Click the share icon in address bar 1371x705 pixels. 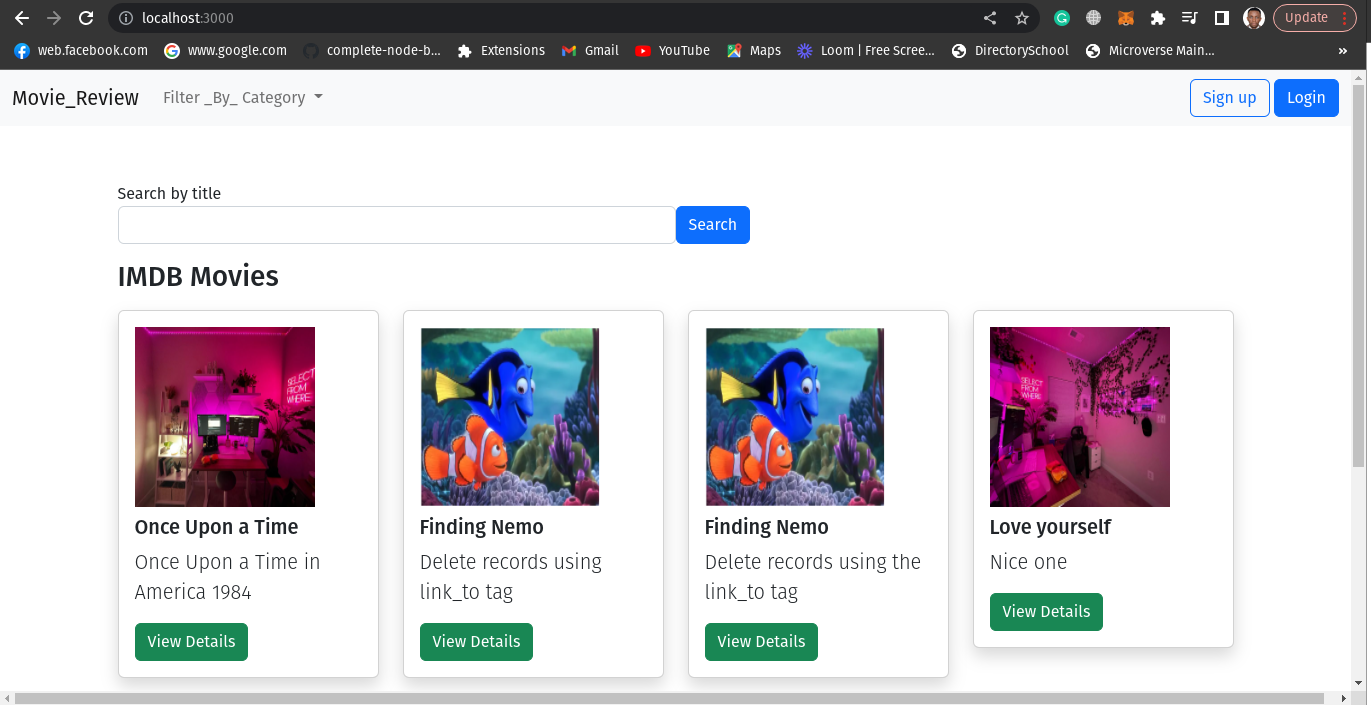990,18
